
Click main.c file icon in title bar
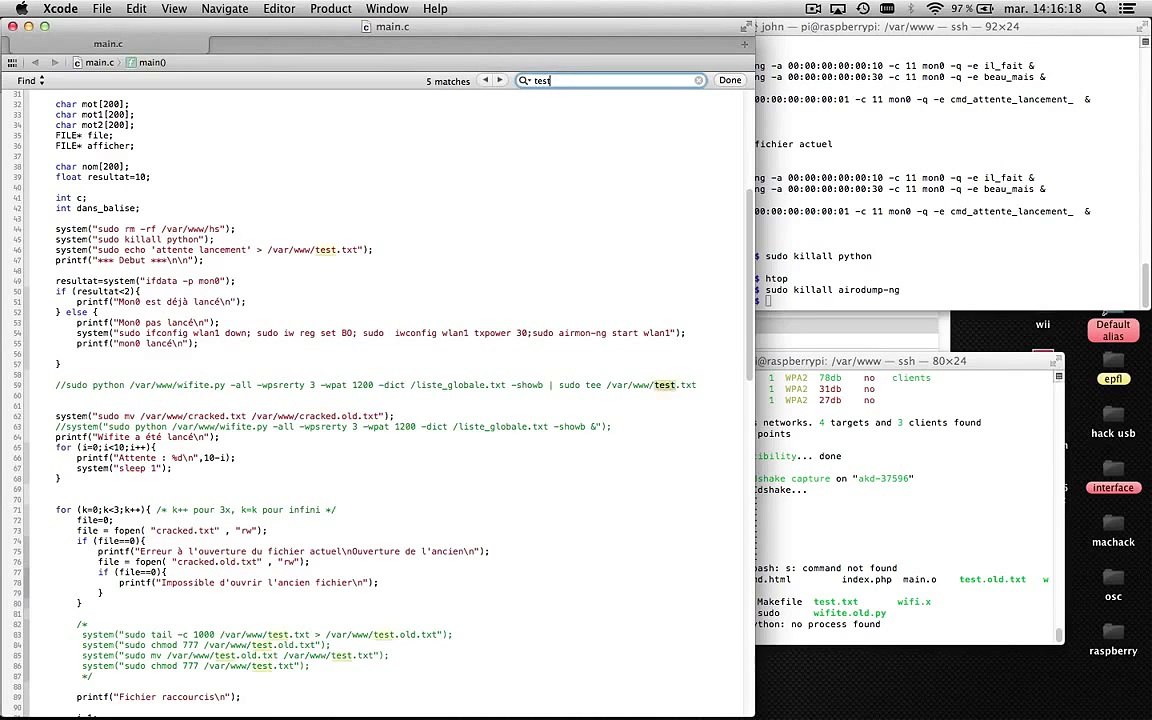[366, 26]
